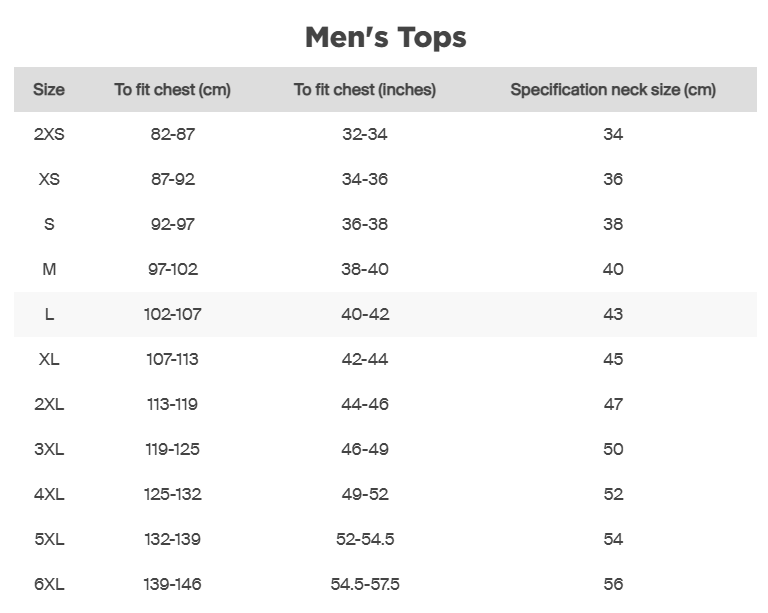Image resolution: width=768 pixels, height=613 pixels.
Task: Select the 3XL chest range 119-125
Action: coord(172,449)
